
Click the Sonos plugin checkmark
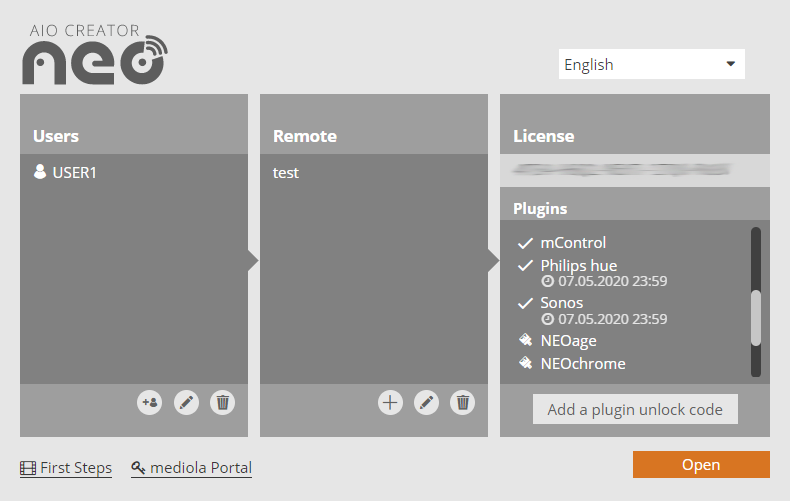point(525,303)
